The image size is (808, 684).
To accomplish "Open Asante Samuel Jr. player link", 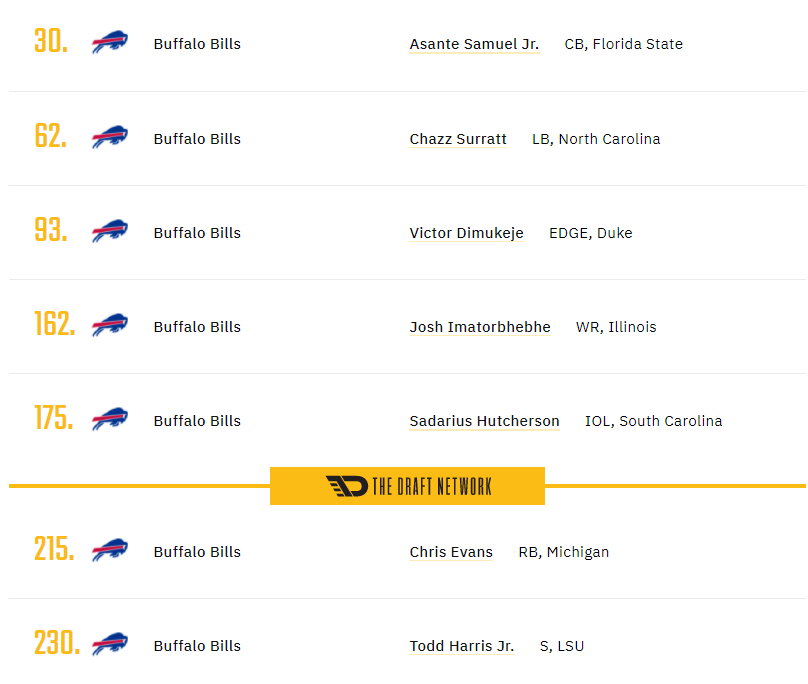I will coord(474,44).
